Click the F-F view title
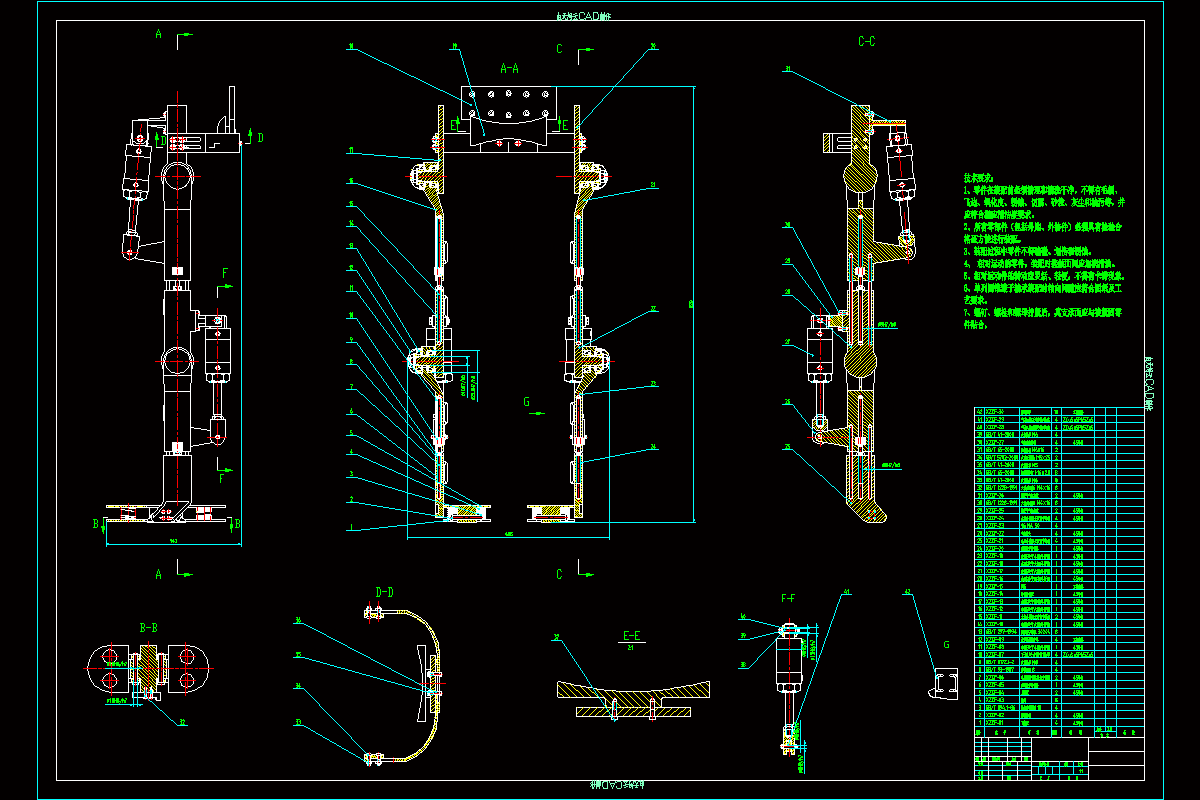 pos(789,599)
